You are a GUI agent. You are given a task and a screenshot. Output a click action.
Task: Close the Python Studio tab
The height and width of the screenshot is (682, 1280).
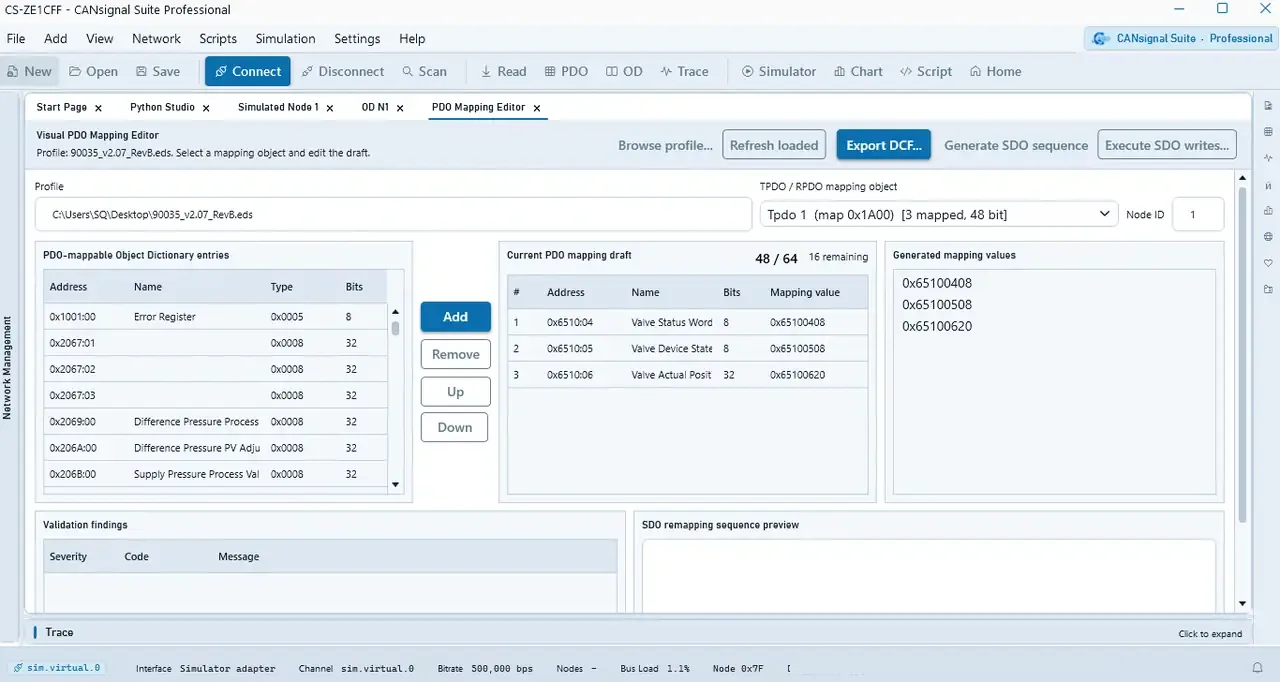click(206, 108)
